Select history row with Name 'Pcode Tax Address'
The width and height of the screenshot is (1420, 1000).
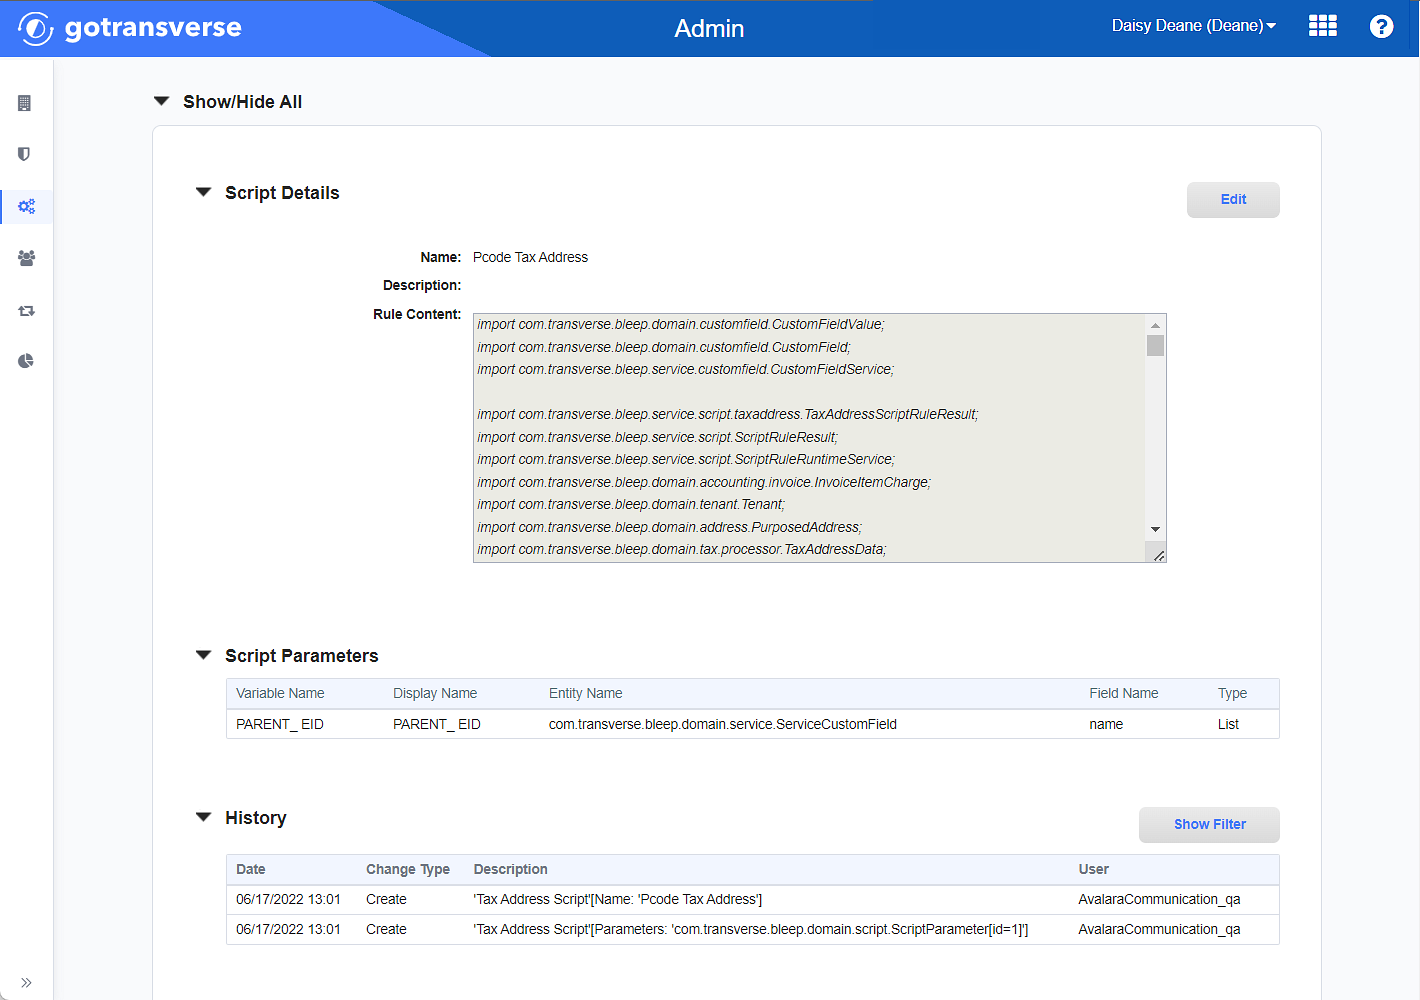pos(752,899)
